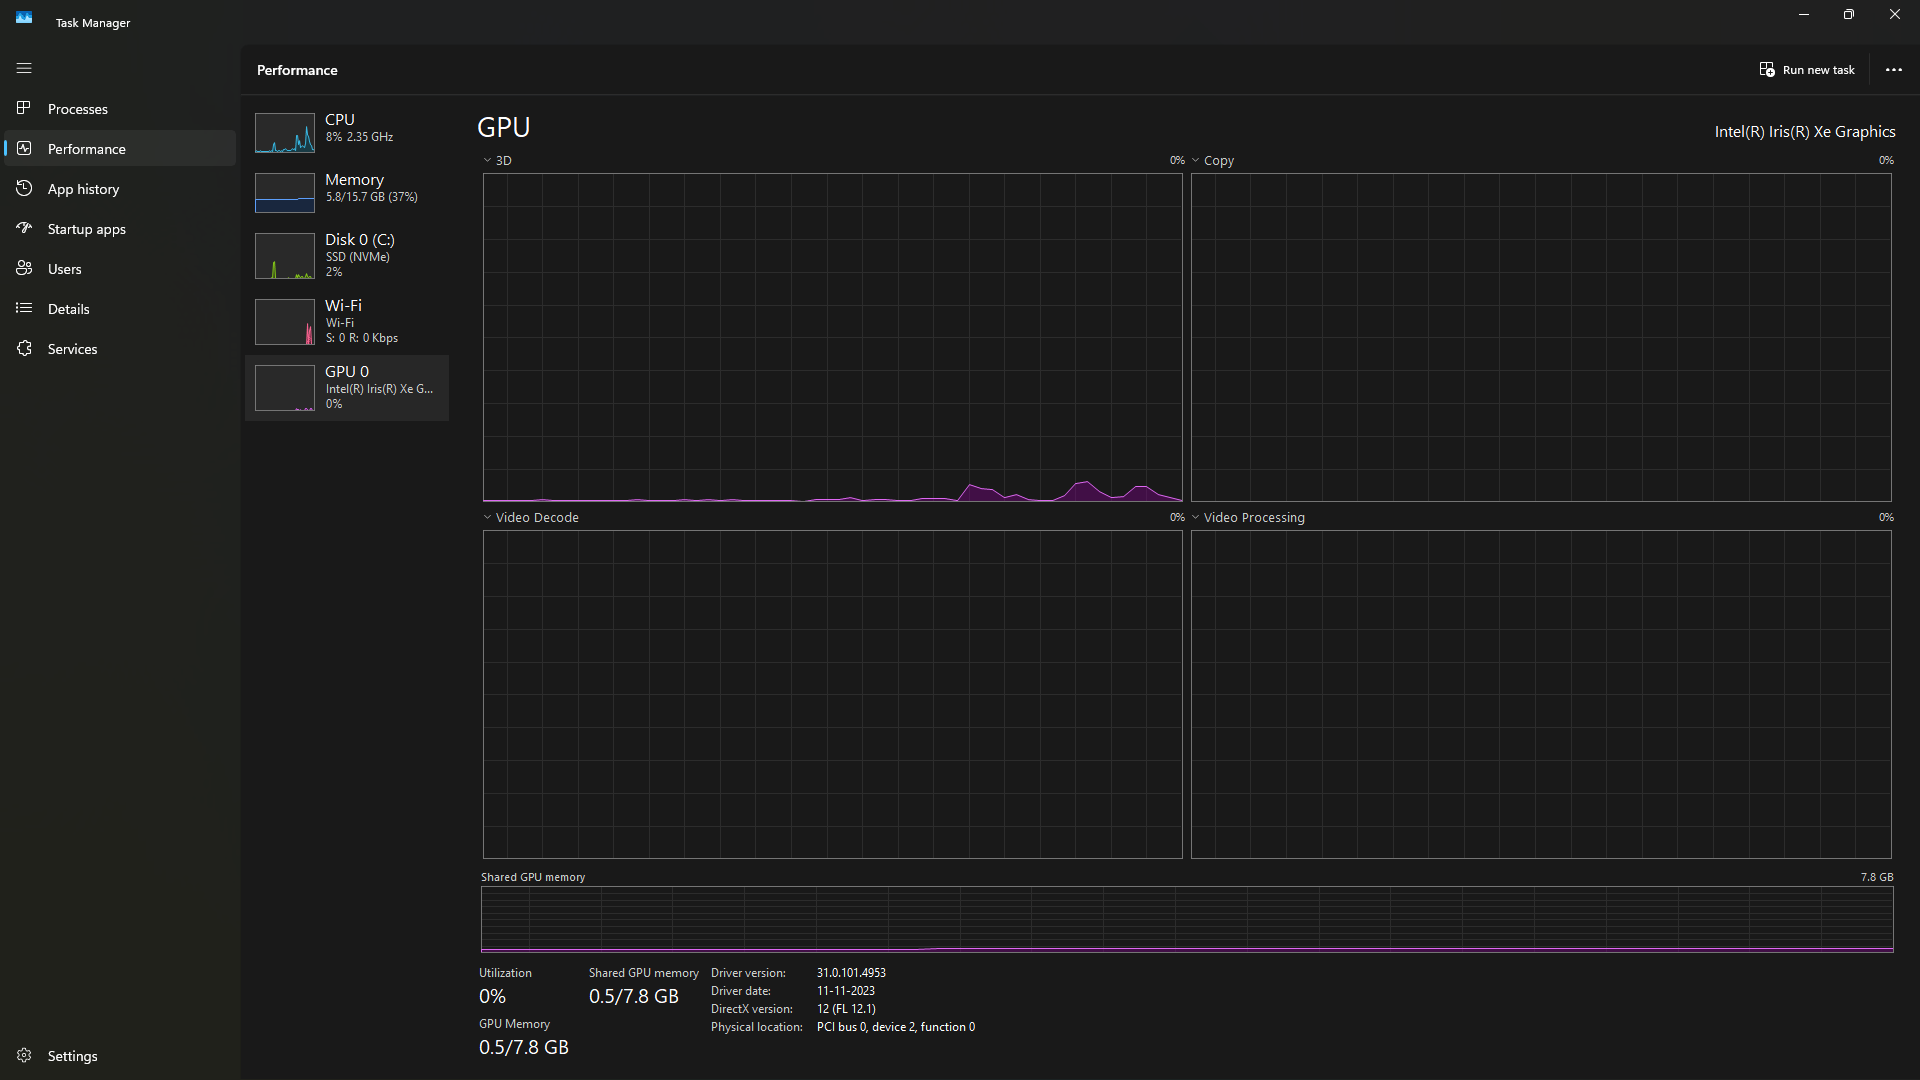1920x1080 pixels.
Task: Click the Run new task label
Action: 1818,70
